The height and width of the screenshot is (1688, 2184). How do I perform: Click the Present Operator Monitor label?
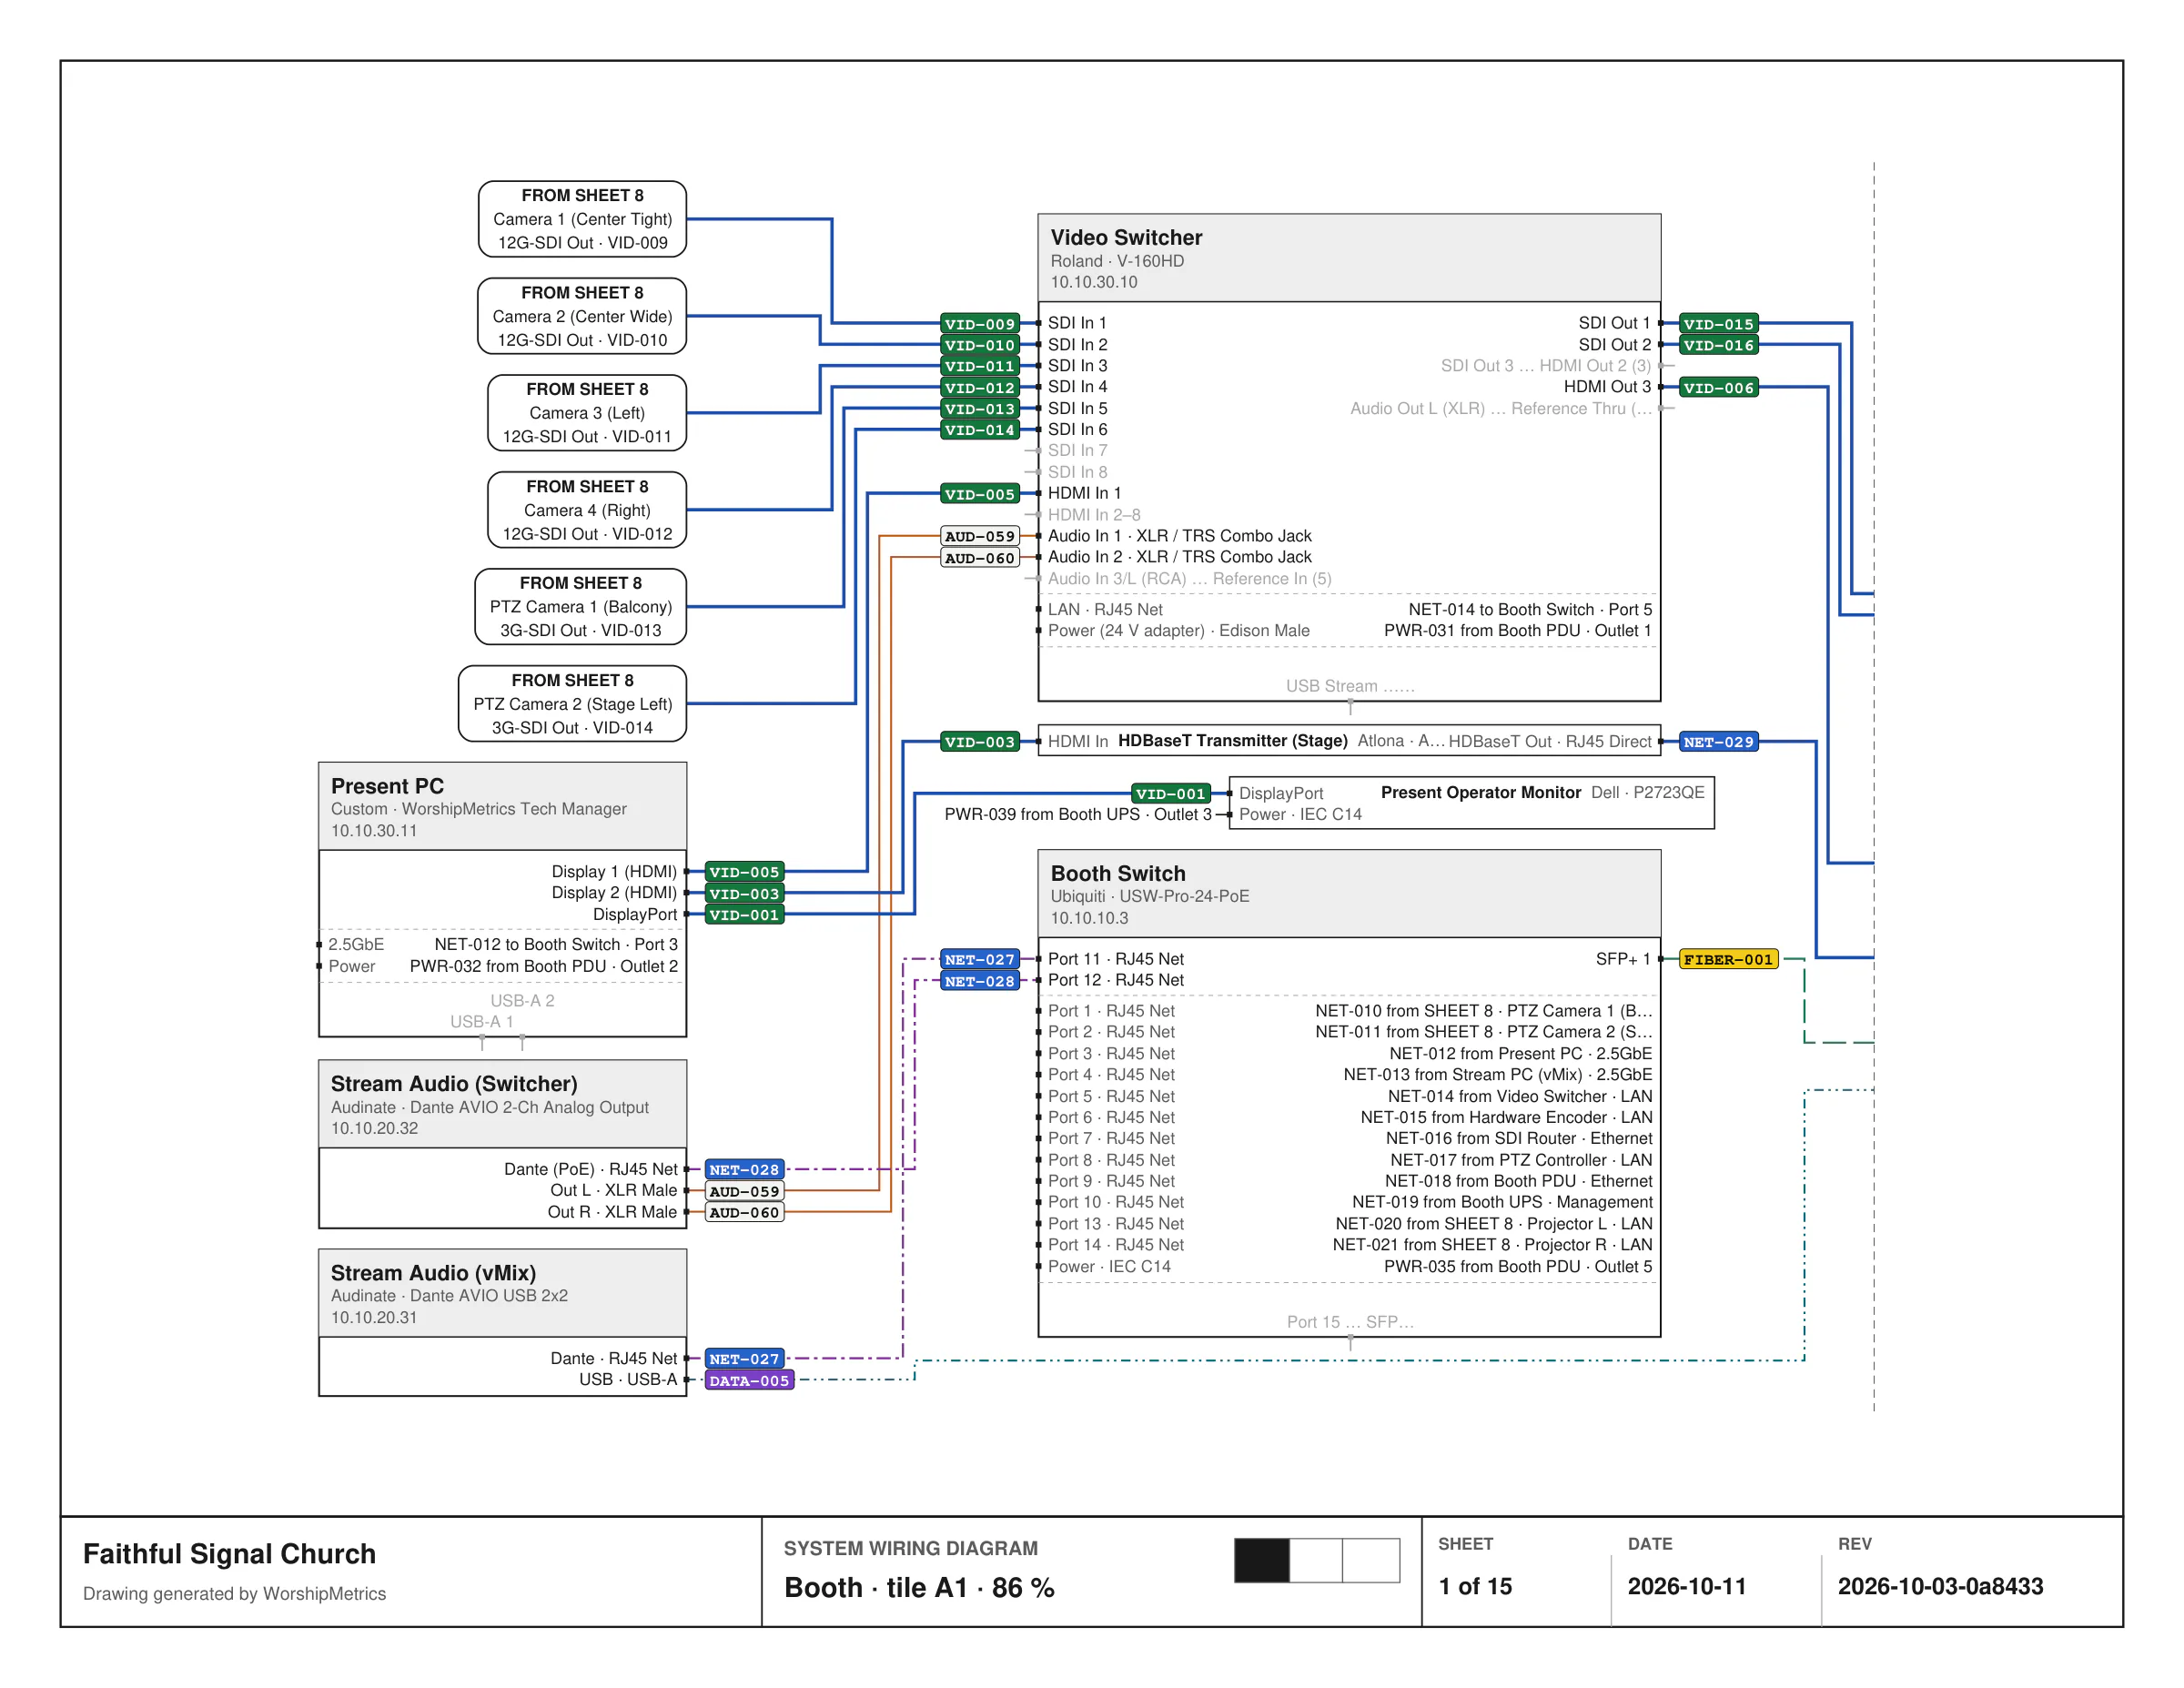pos(1481,793)
